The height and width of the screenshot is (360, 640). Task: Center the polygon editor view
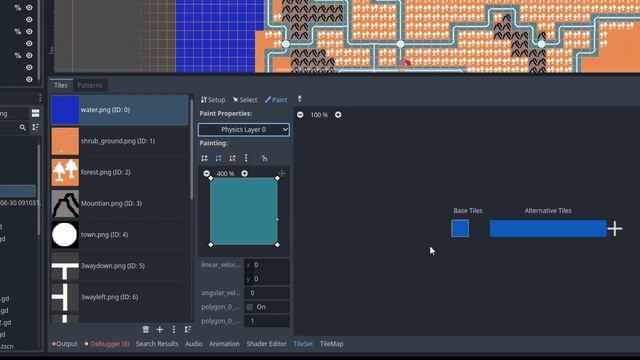tap(282, 173)
